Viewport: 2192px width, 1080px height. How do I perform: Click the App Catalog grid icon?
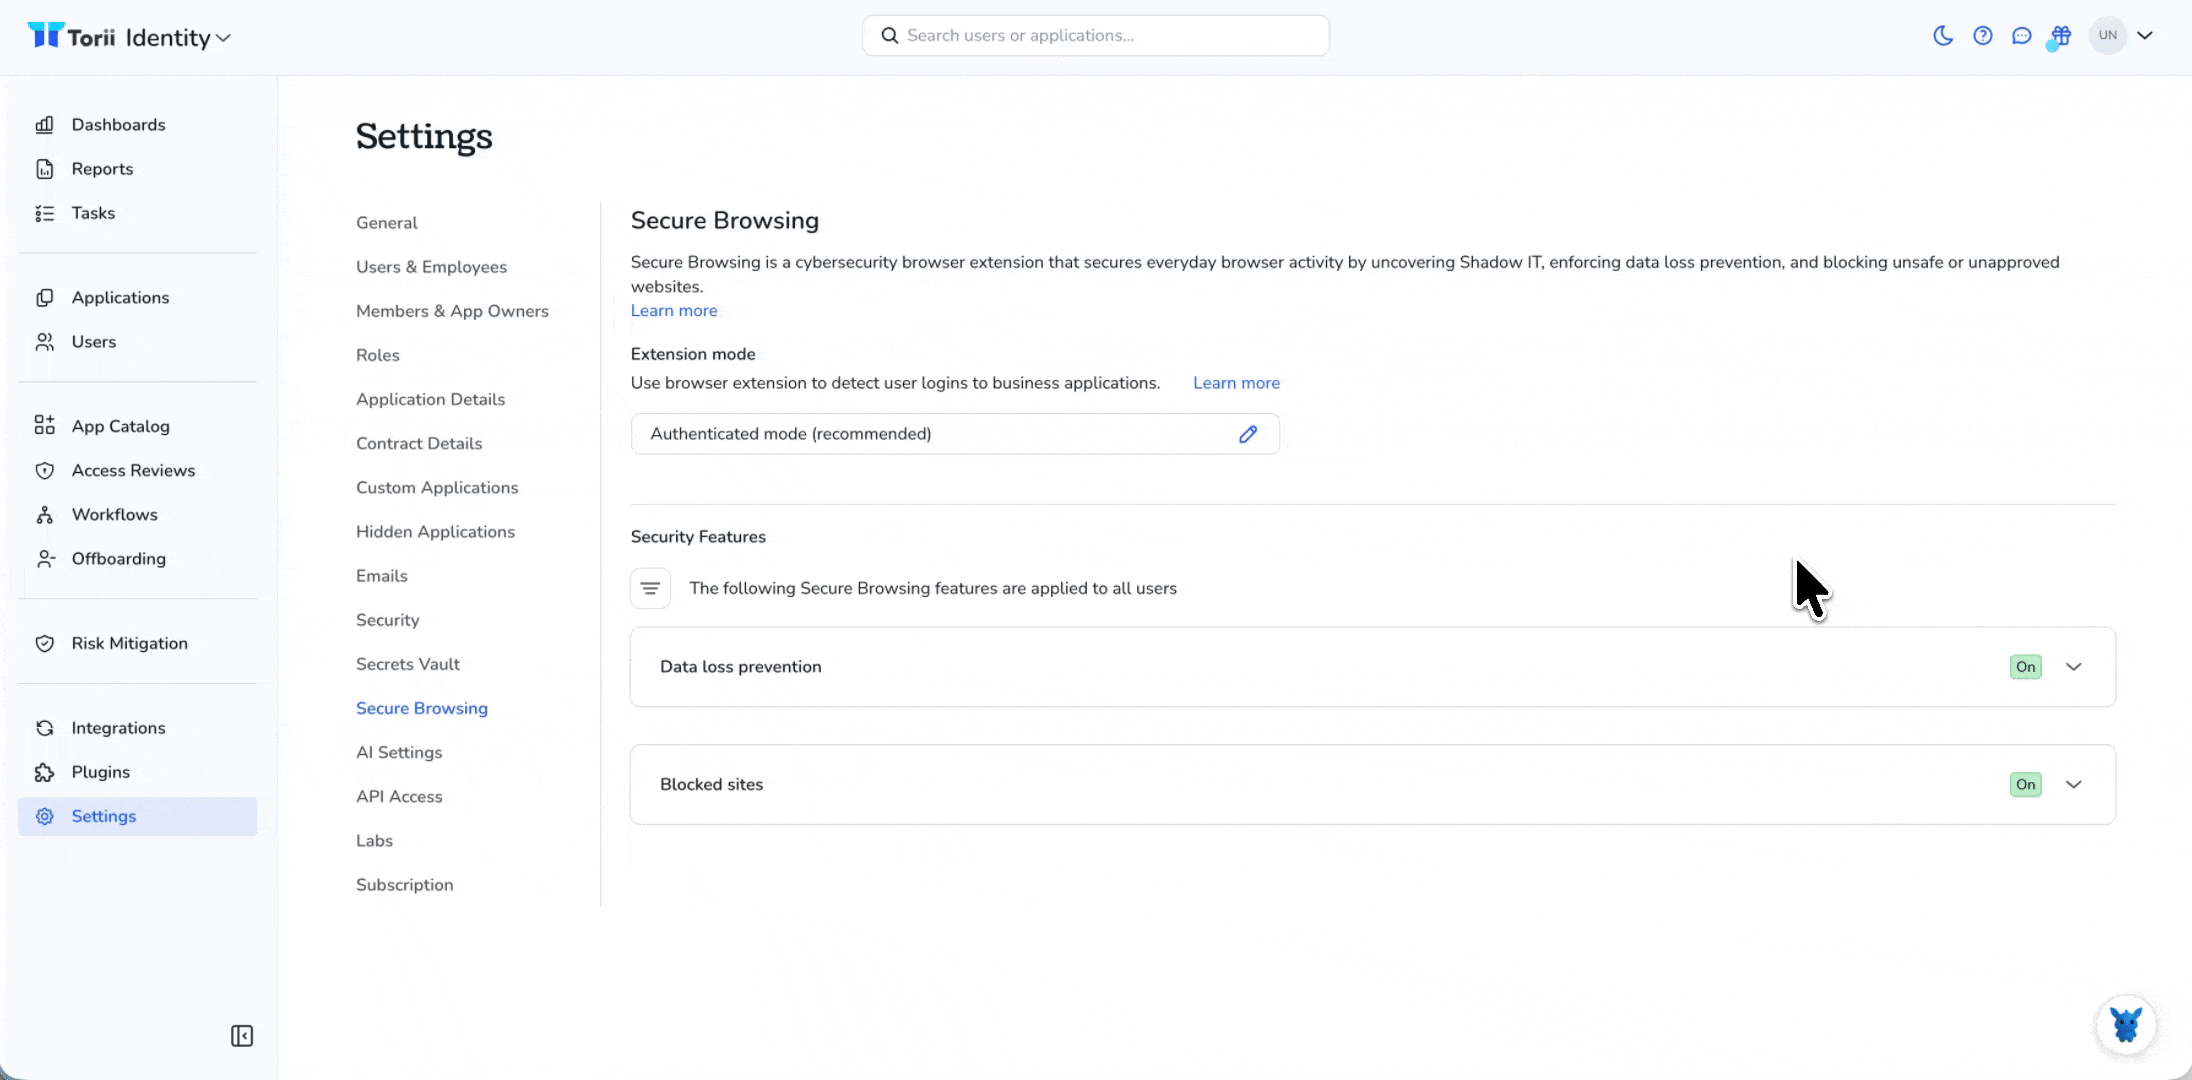44,426
